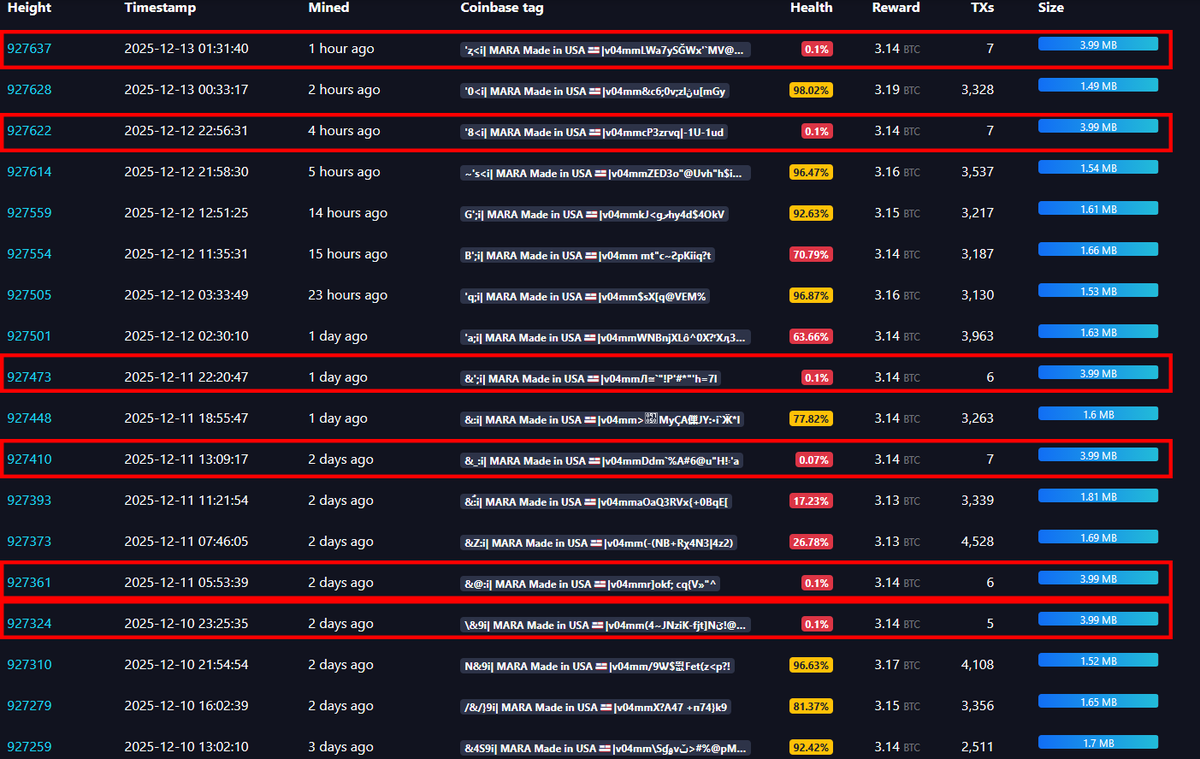Click the 92.42% health badge

coord(811,747)
